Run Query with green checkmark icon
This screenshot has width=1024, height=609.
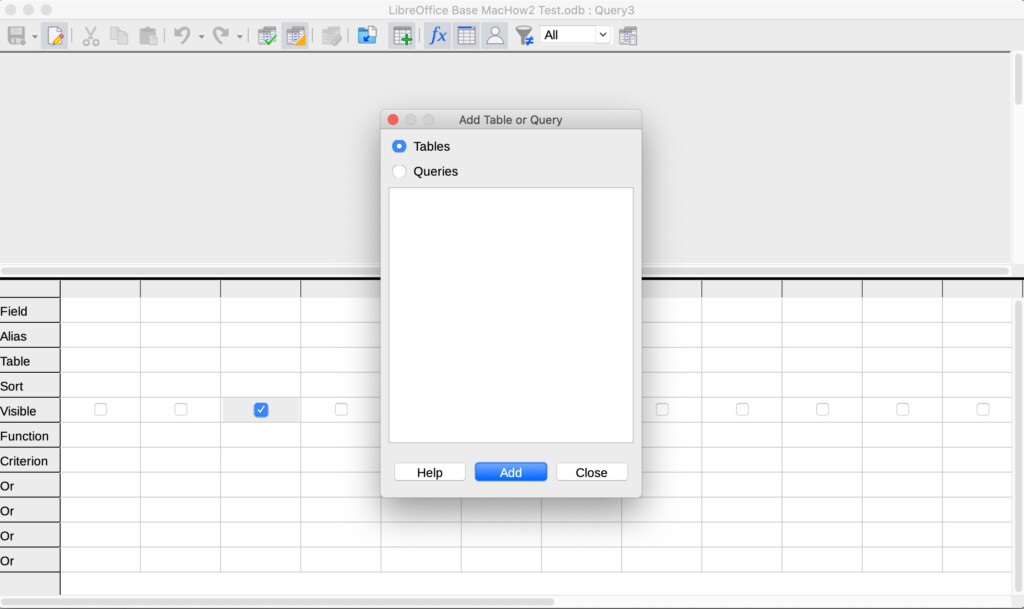point(267,35)
